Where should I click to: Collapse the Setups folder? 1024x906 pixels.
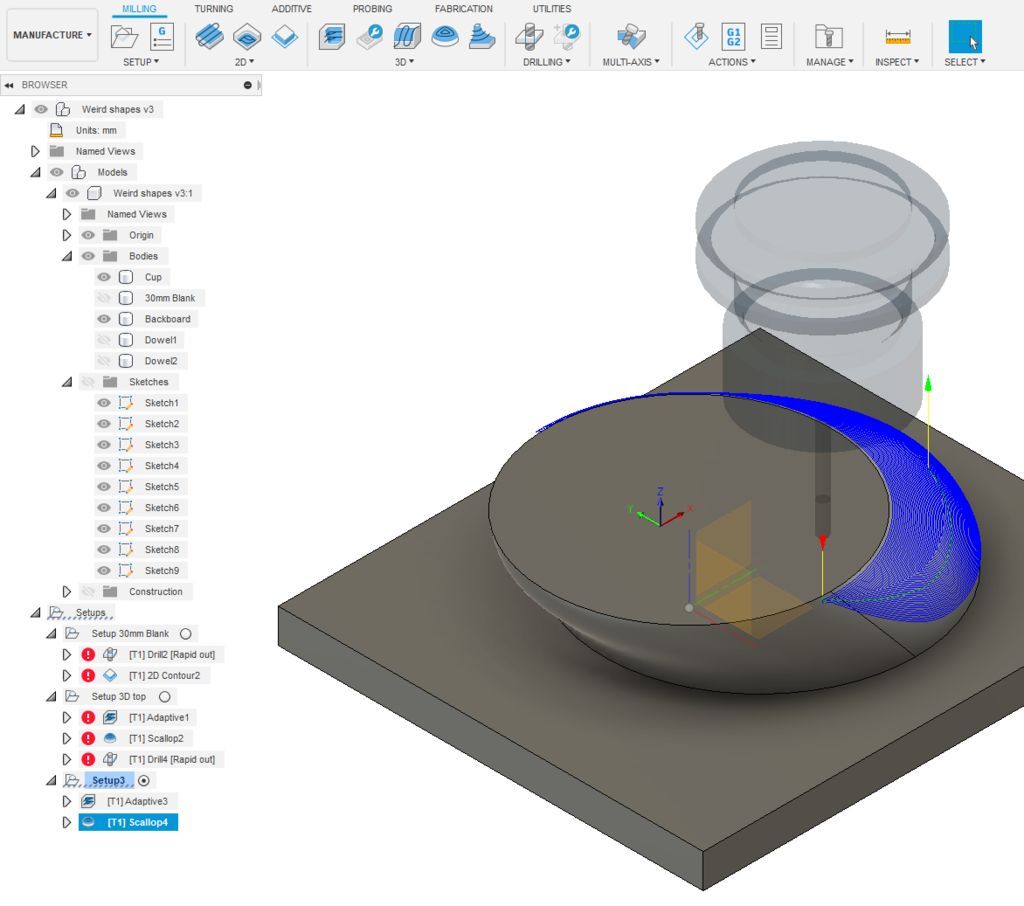click(x=35, y=612)
